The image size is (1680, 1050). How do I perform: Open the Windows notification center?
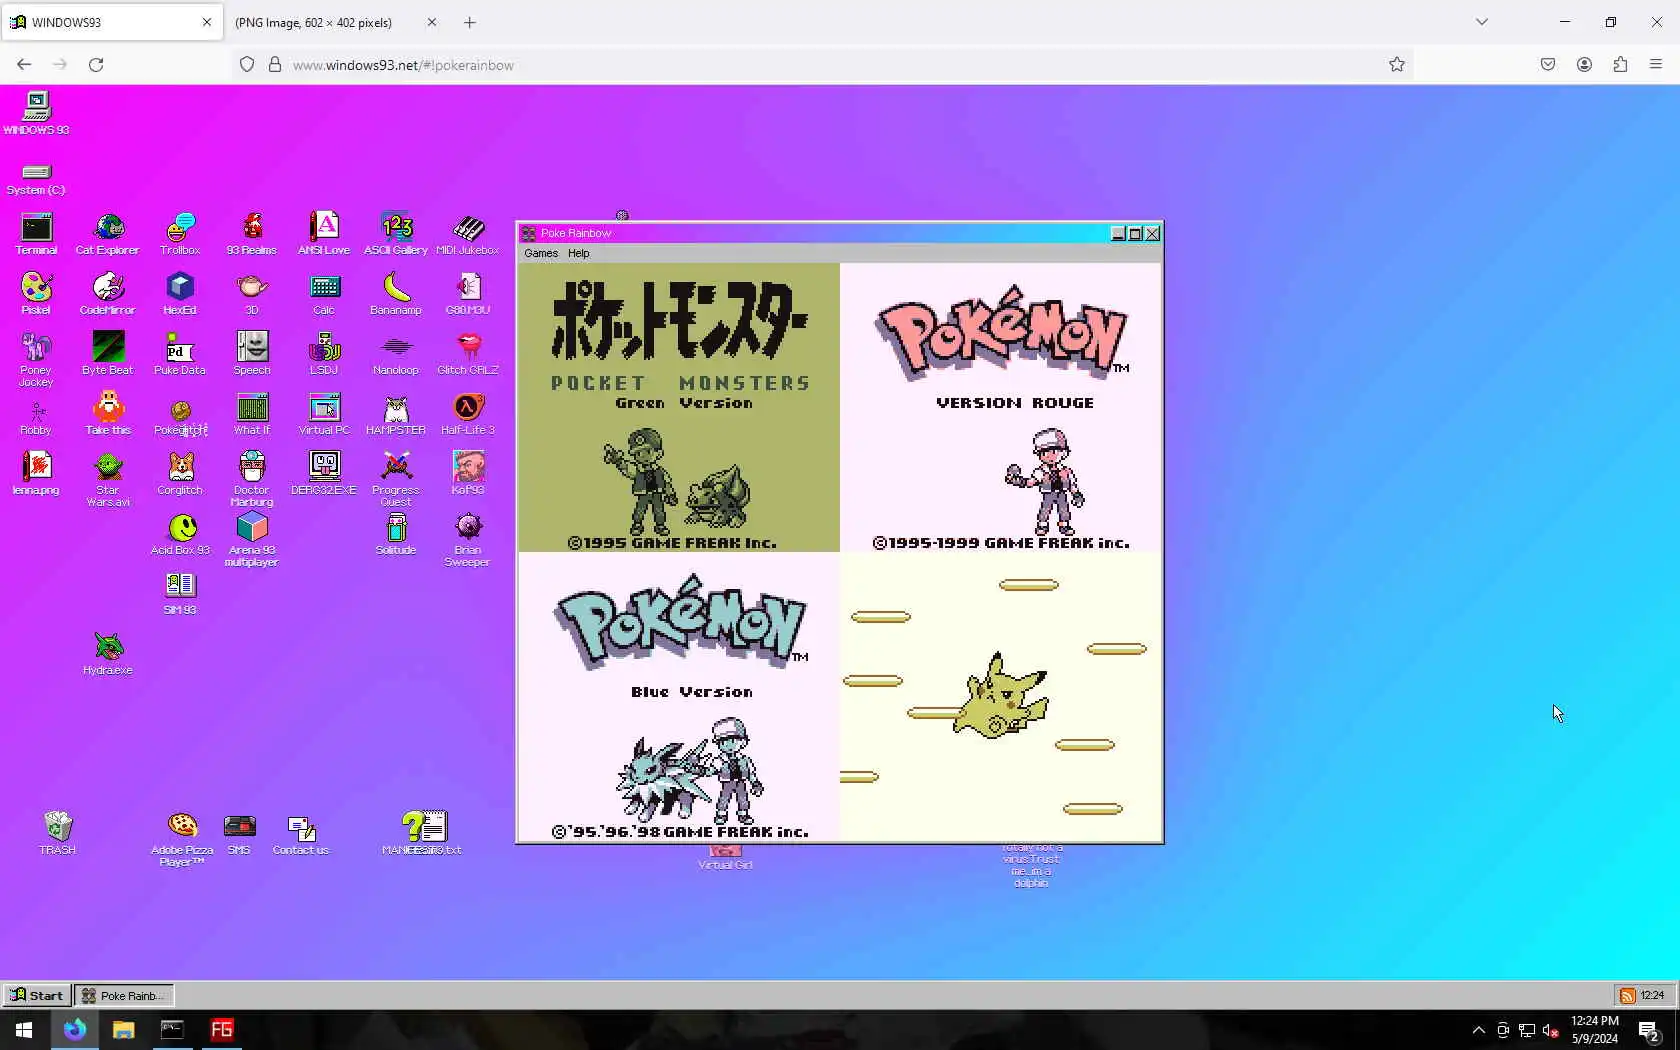(1649, 1030)
